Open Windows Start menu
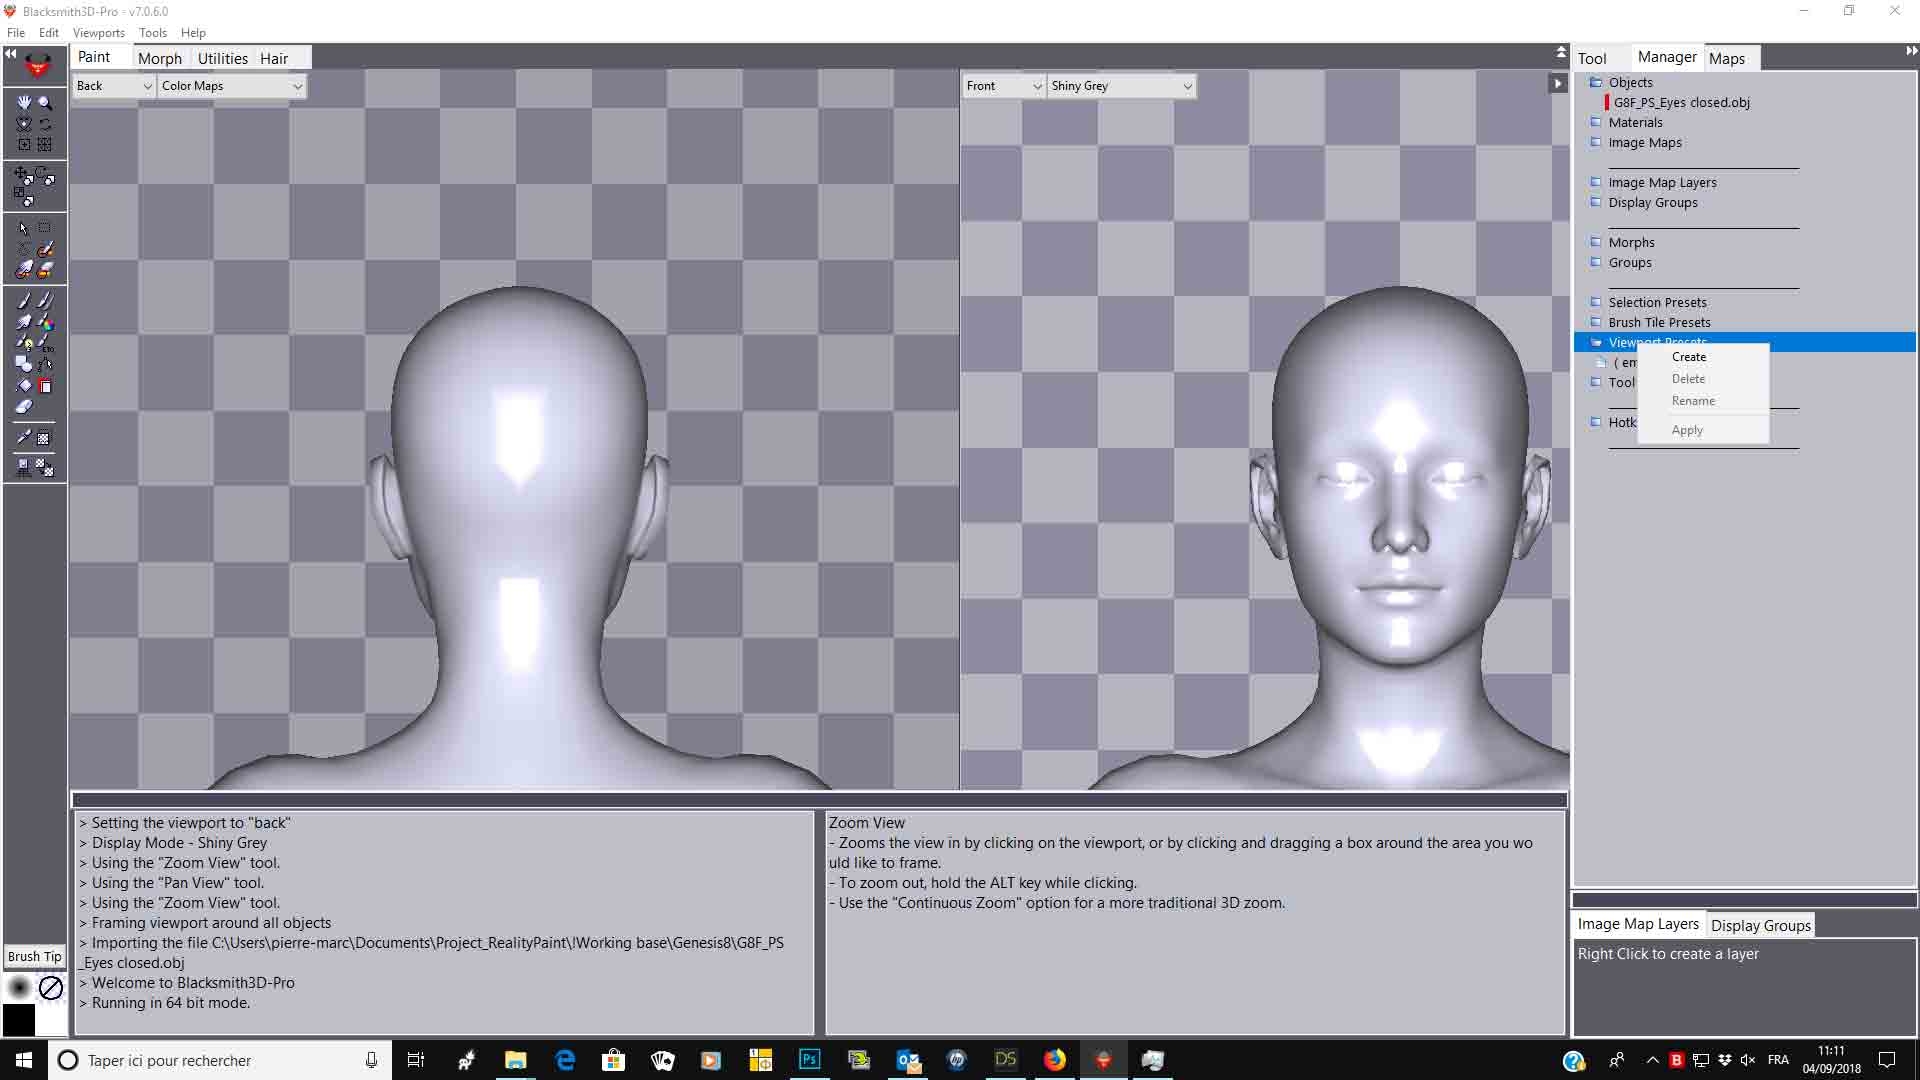1920x1080 pixels. [x=24, y=1060]
